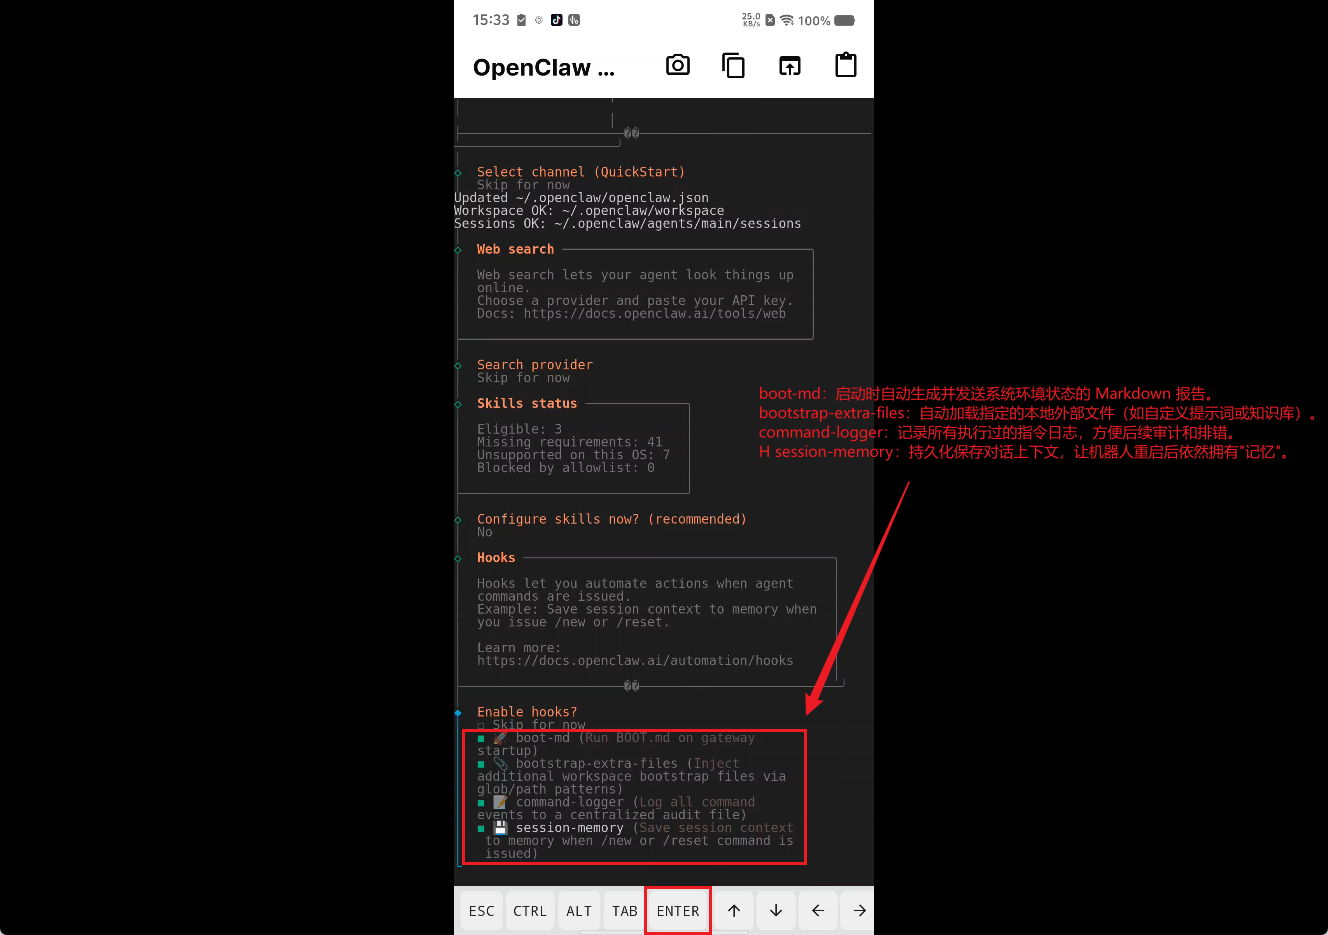Tap the open-in-browser icon in header
Image resolution: width=1328 pixels, height=935 pixels.
coord(790,66)
